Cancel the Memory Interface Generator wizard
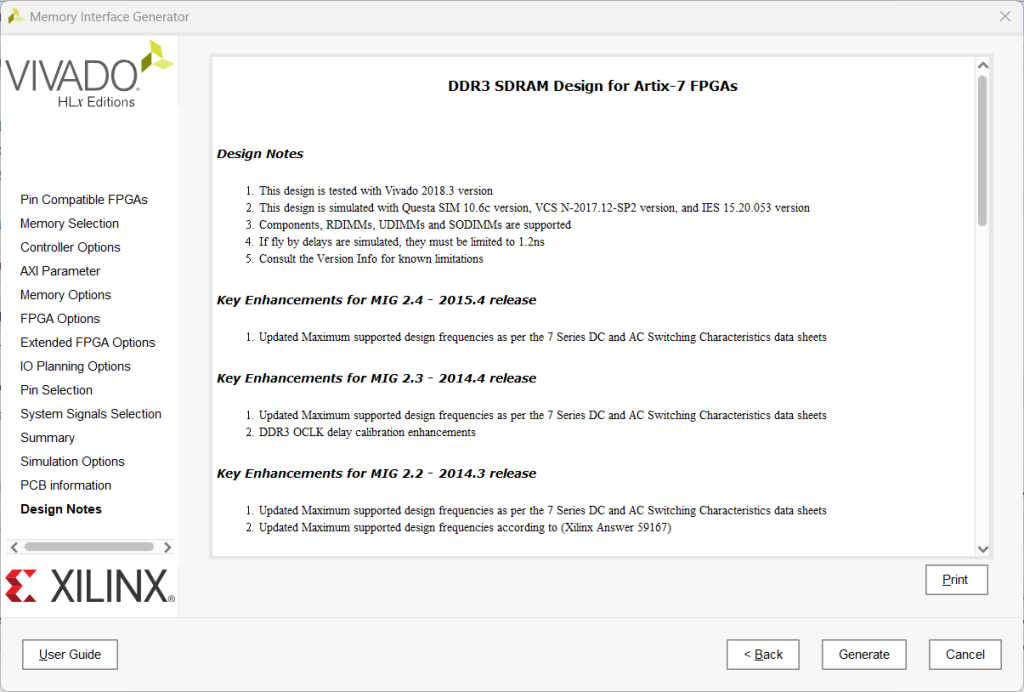The image size is (1024, 692). point(965,655)
